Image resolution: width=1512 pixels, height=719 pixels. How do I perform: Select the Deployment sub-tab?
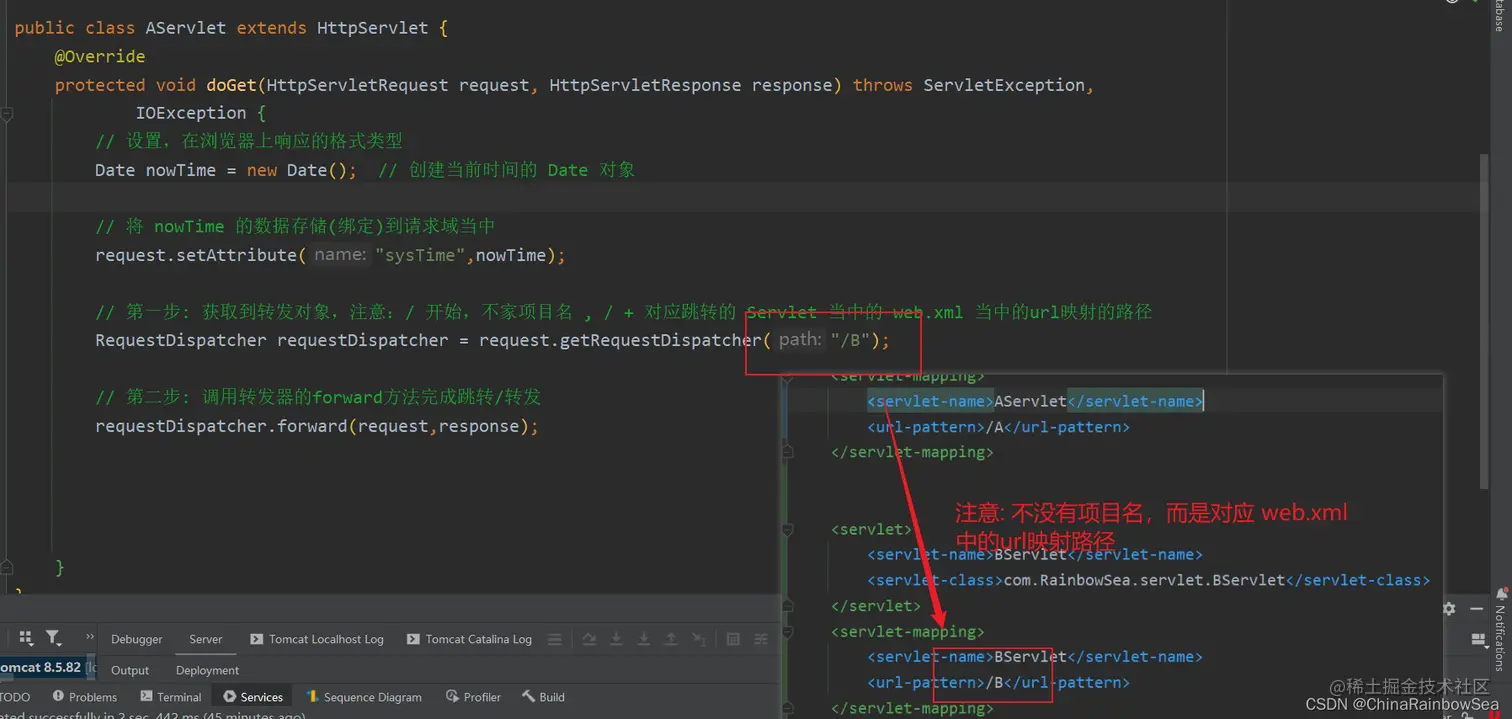[x=207, y=670]
